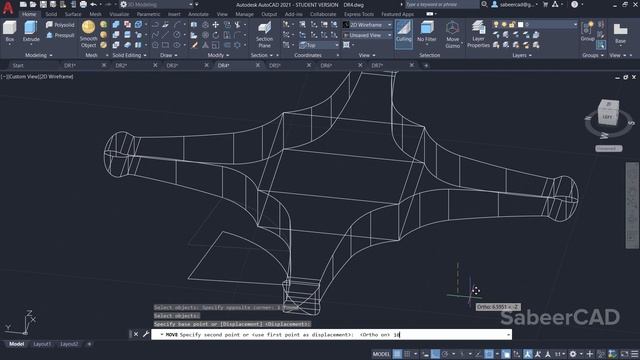640x360 pixels.
Task: Switch to the Solid ribbon tab
Action: [51, 14]
